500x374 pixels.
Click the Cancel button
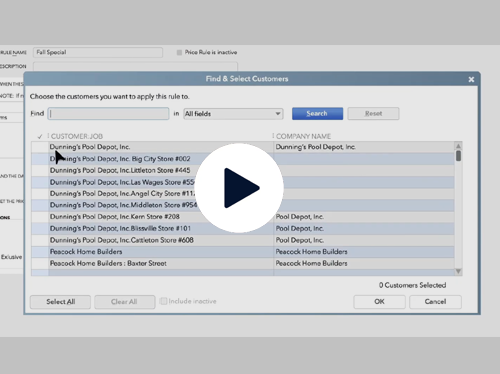(435, 302)
